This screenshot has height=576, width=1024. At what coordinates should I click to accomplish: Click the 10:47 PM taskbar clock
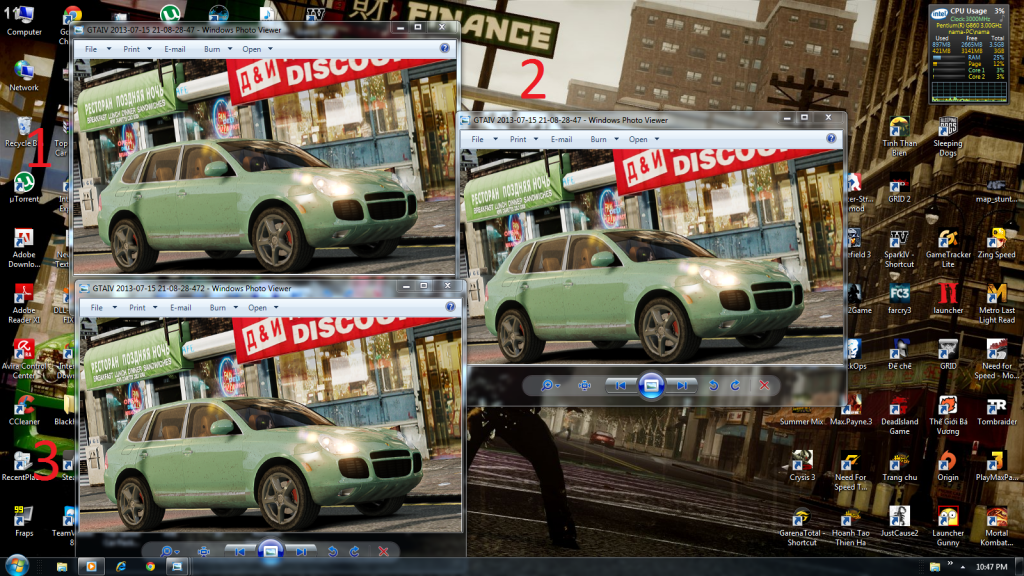tap(991, 567)
